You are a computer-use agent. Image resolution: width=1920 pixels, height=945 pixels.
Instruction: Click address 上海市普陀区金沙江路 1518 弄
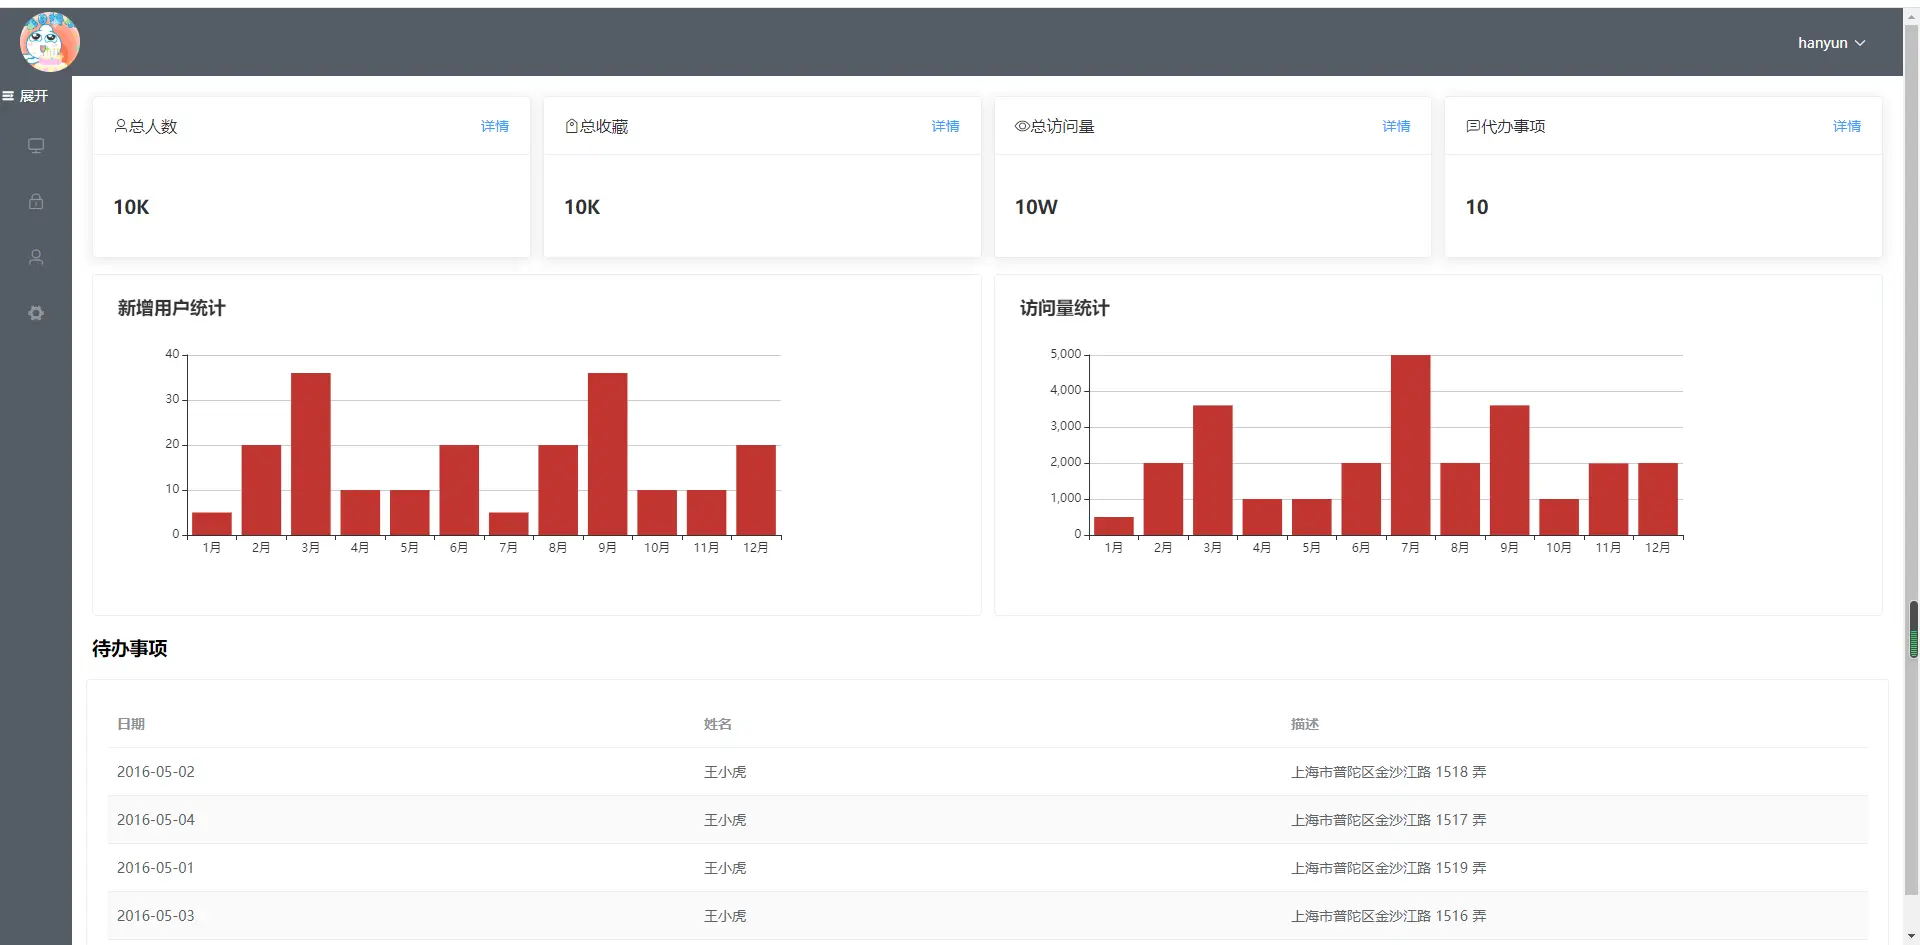point(1389,772)
